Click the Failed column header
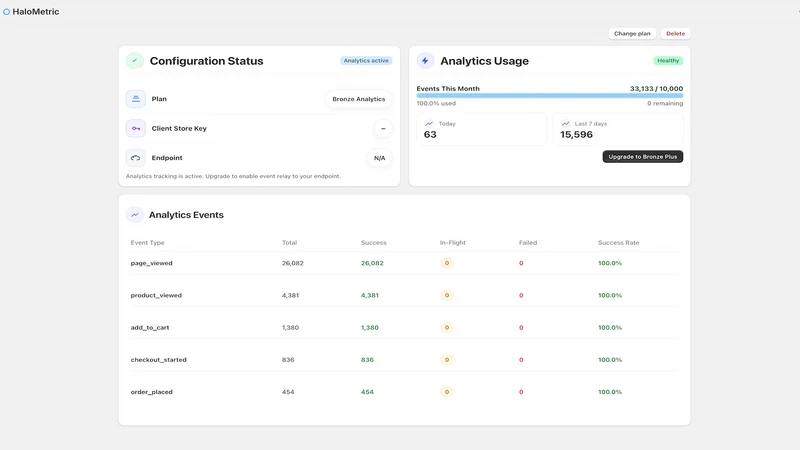This screenshot has height=450, width=800. pos(528,243)
